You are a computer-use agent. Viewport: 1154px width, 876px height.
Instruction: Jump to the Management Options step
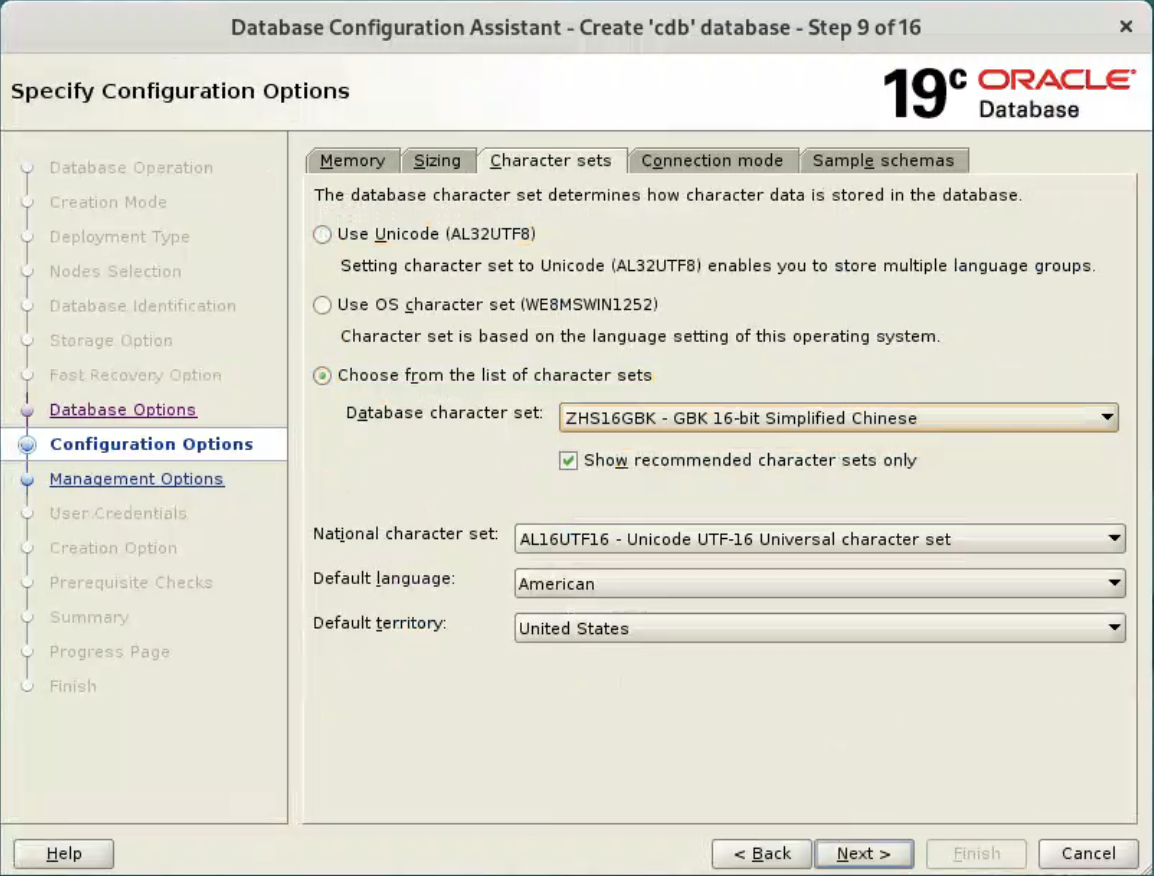click(x=137, y=478)
